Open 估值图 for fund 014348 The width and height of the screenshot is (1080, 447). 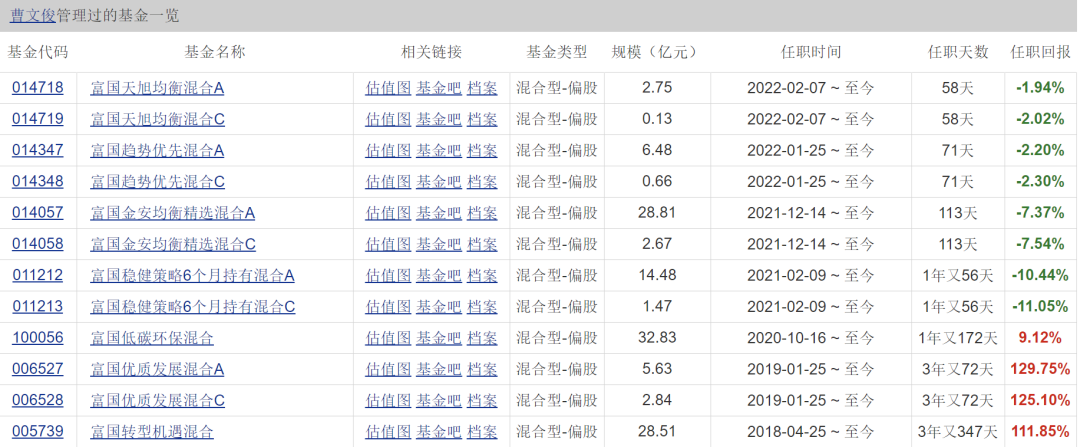click(388, 181)
